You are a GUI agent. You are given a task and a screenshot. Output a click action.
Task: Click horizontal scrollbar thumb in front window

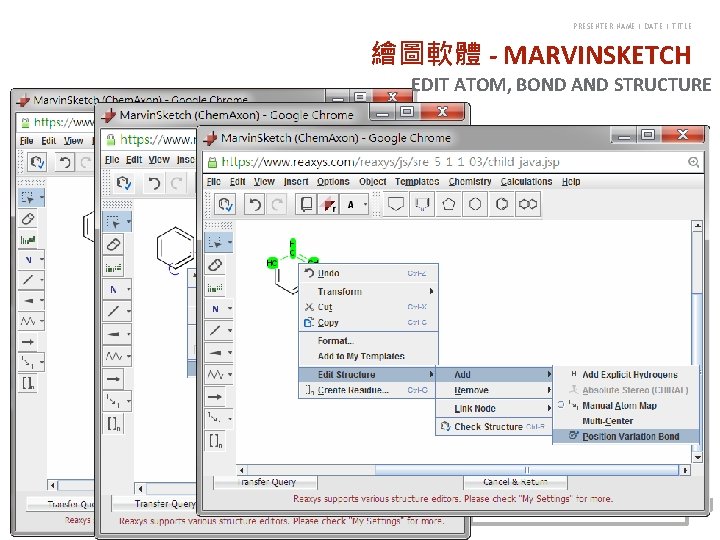tap(527, 470)
